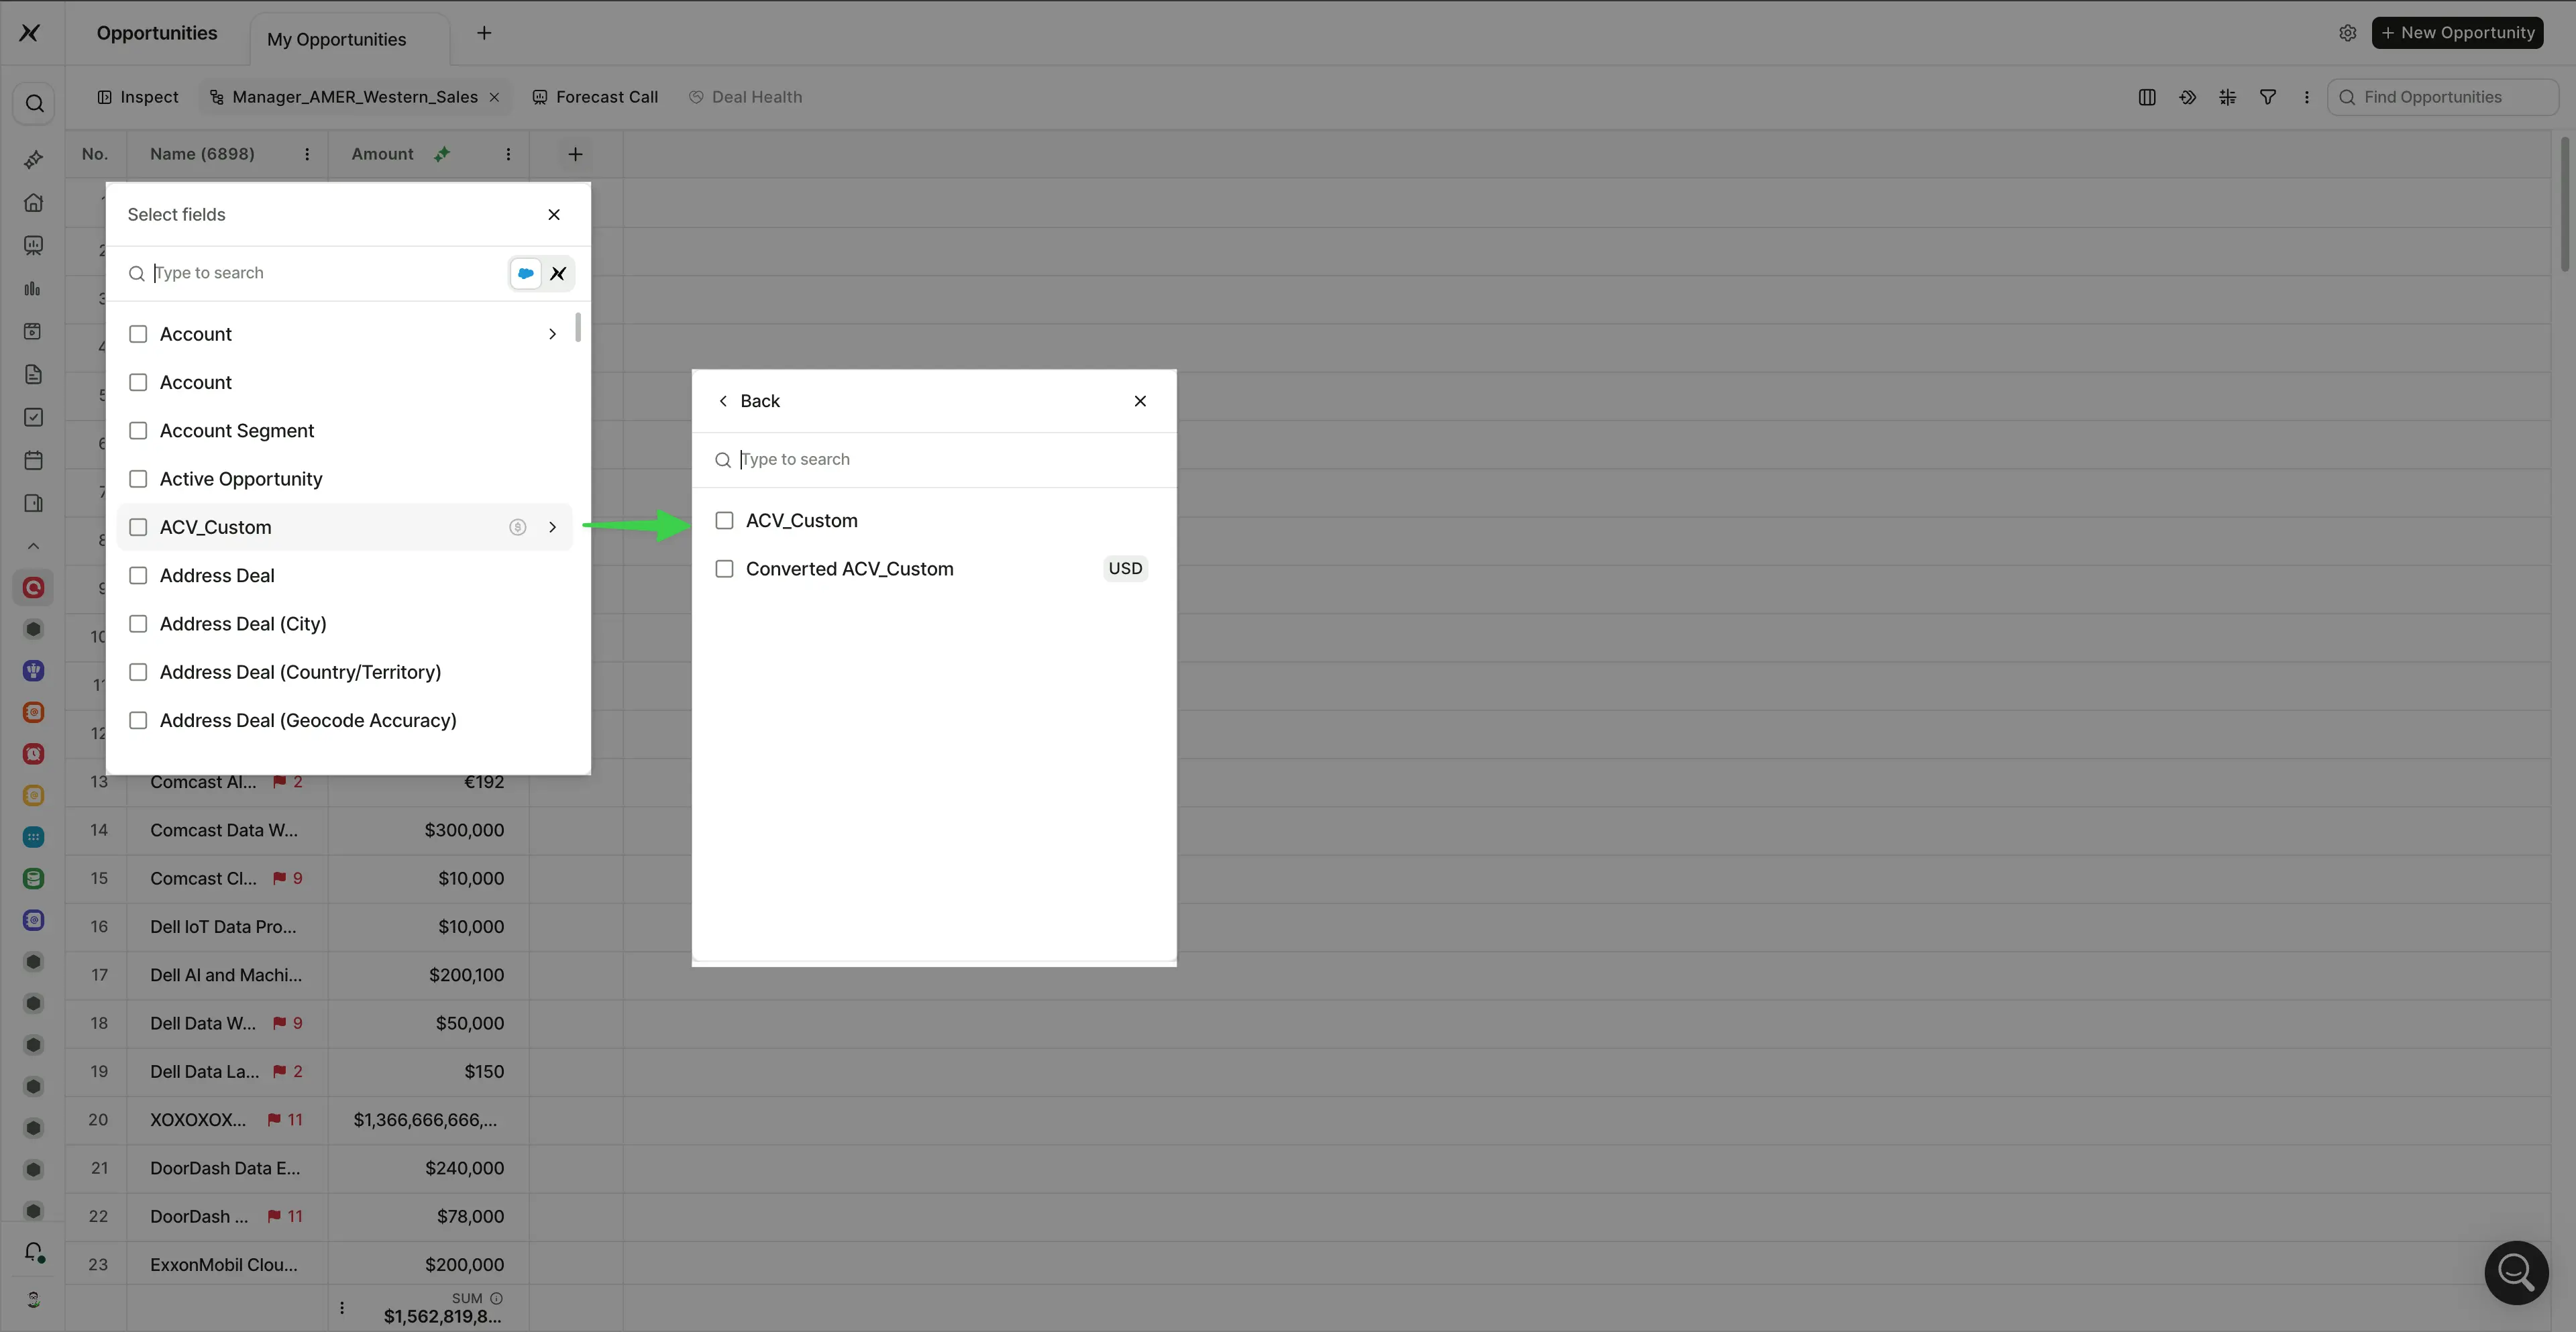
Task: Focus the Select fields search input
Action: (x=316, y=273)
